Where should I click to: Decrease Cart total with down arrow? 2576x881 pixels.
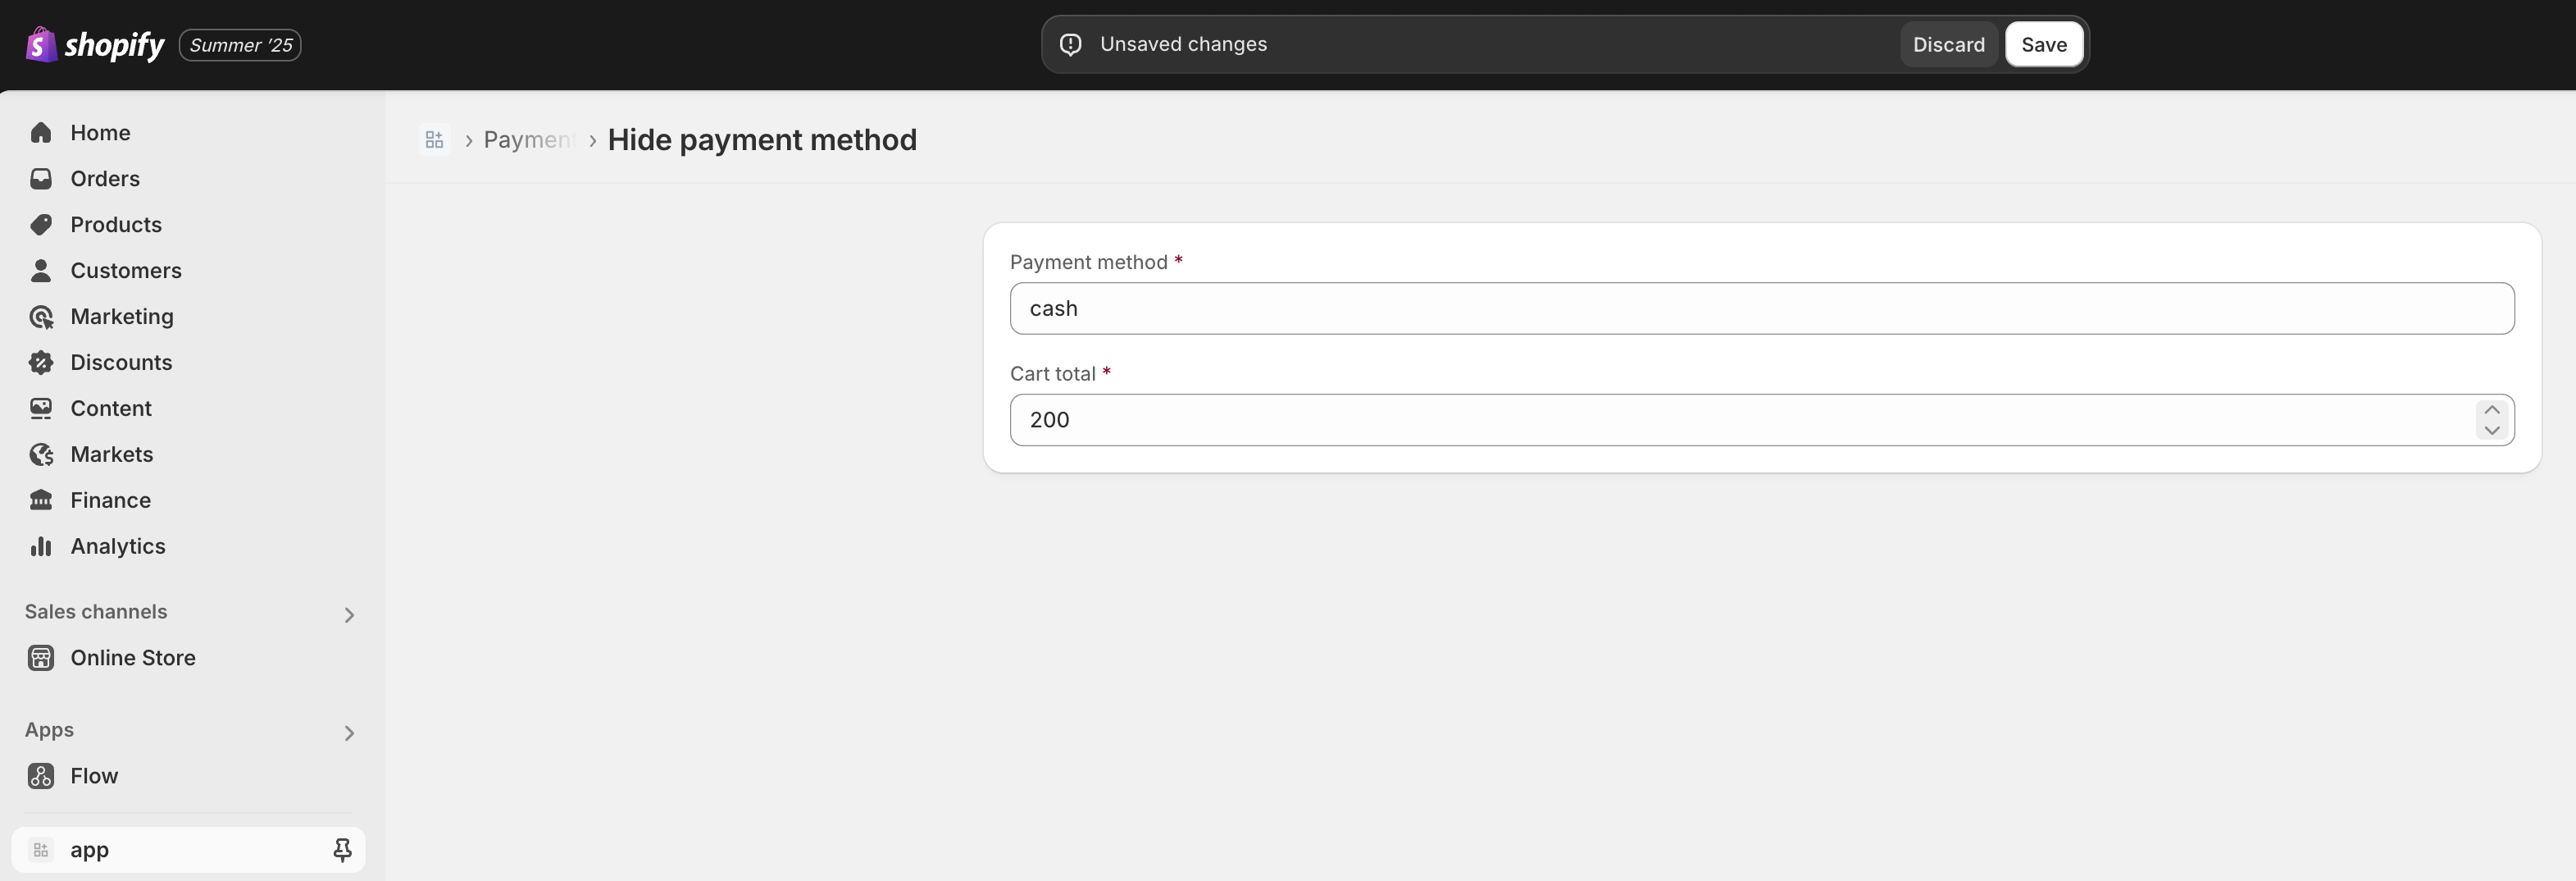click(2492, 430)
